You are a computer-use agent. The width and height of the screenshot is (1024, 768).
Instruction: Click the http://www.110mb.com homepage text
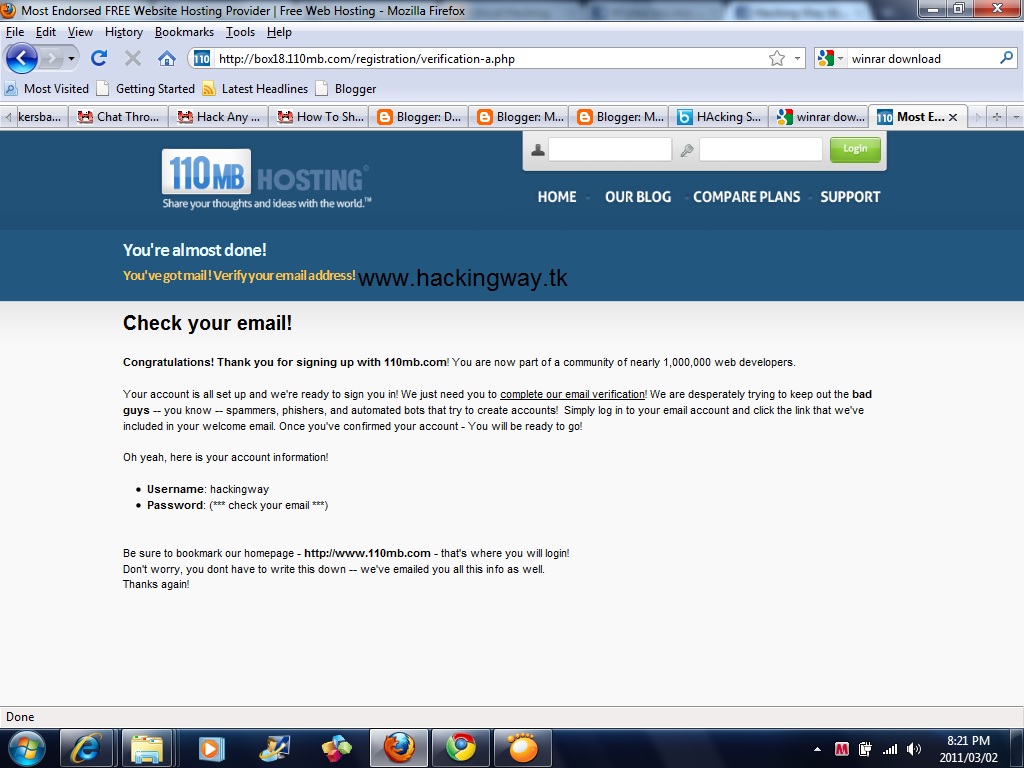(368, 553)
